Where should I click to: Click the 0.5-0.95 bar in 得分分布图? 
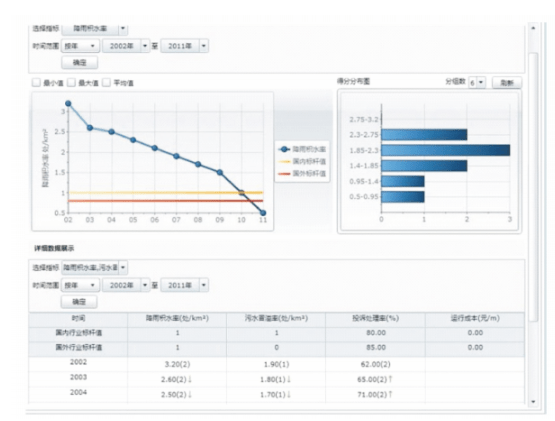(x=403, y=197)
